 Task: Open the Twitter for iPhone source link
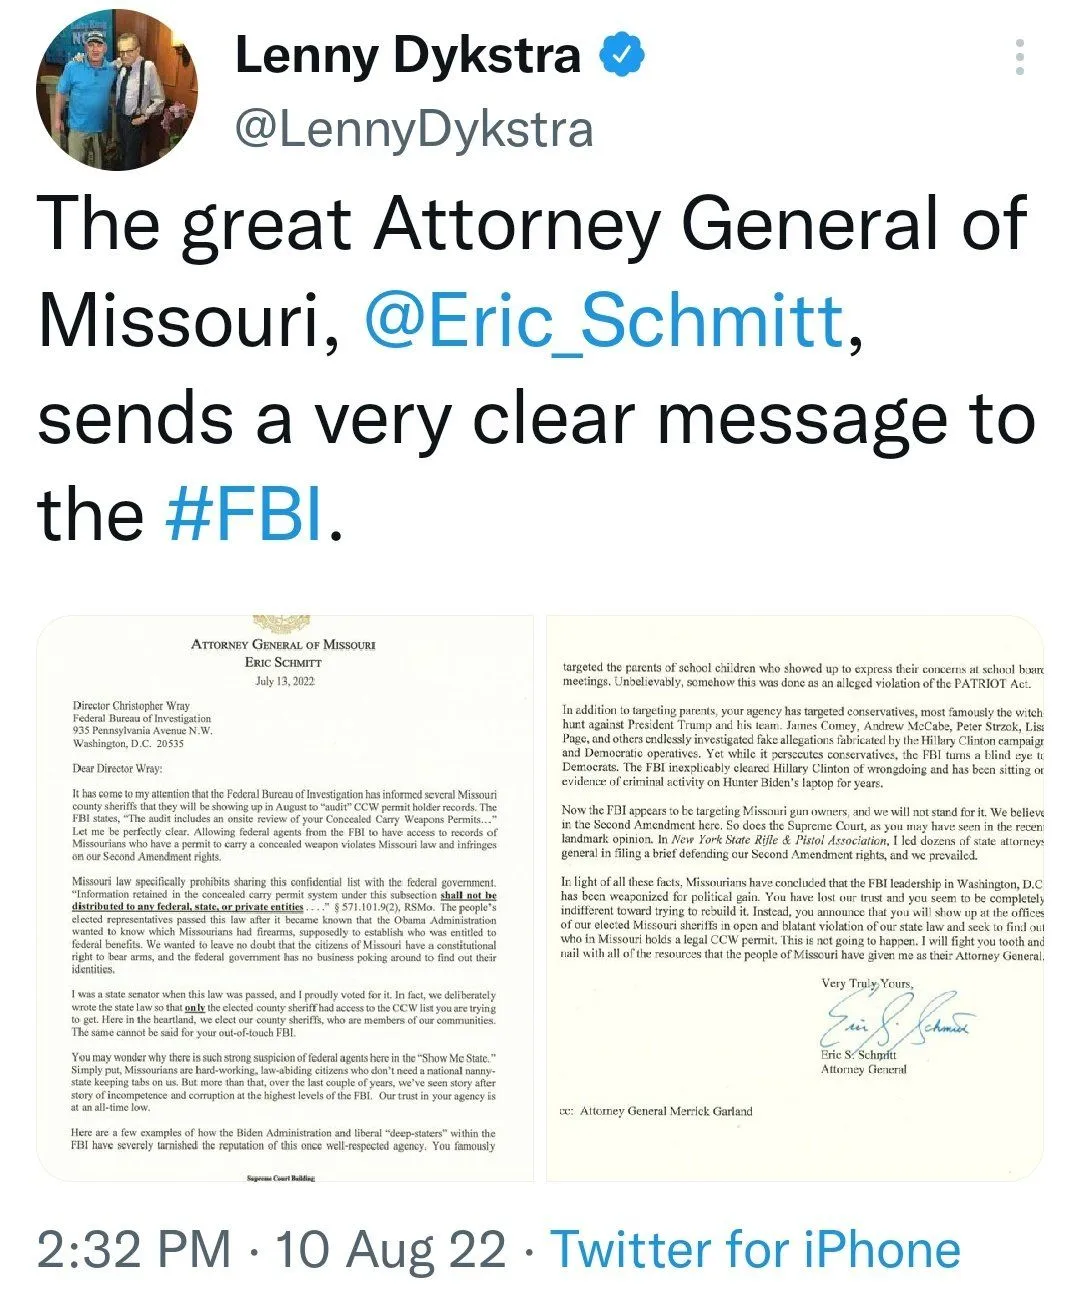pos(755,1250)
